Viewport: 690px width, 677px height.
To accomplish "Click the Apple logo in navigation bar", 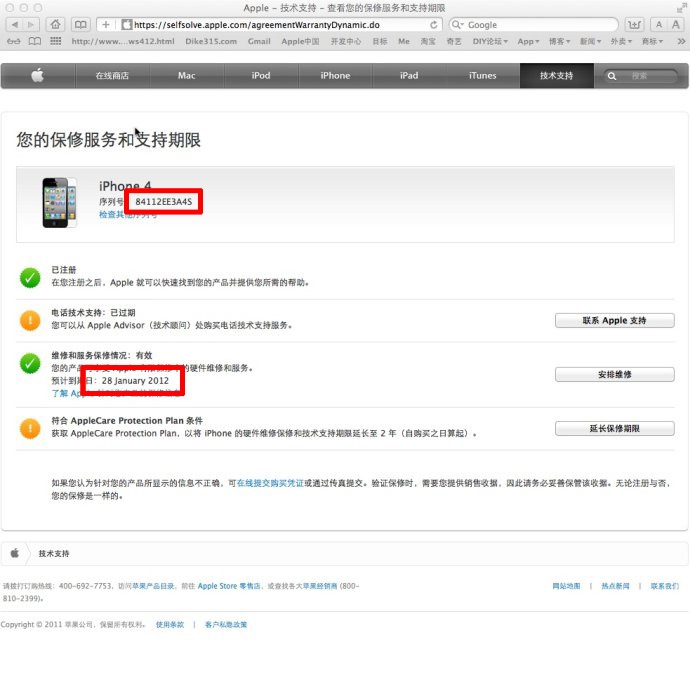I will click(x=37, y=76).
